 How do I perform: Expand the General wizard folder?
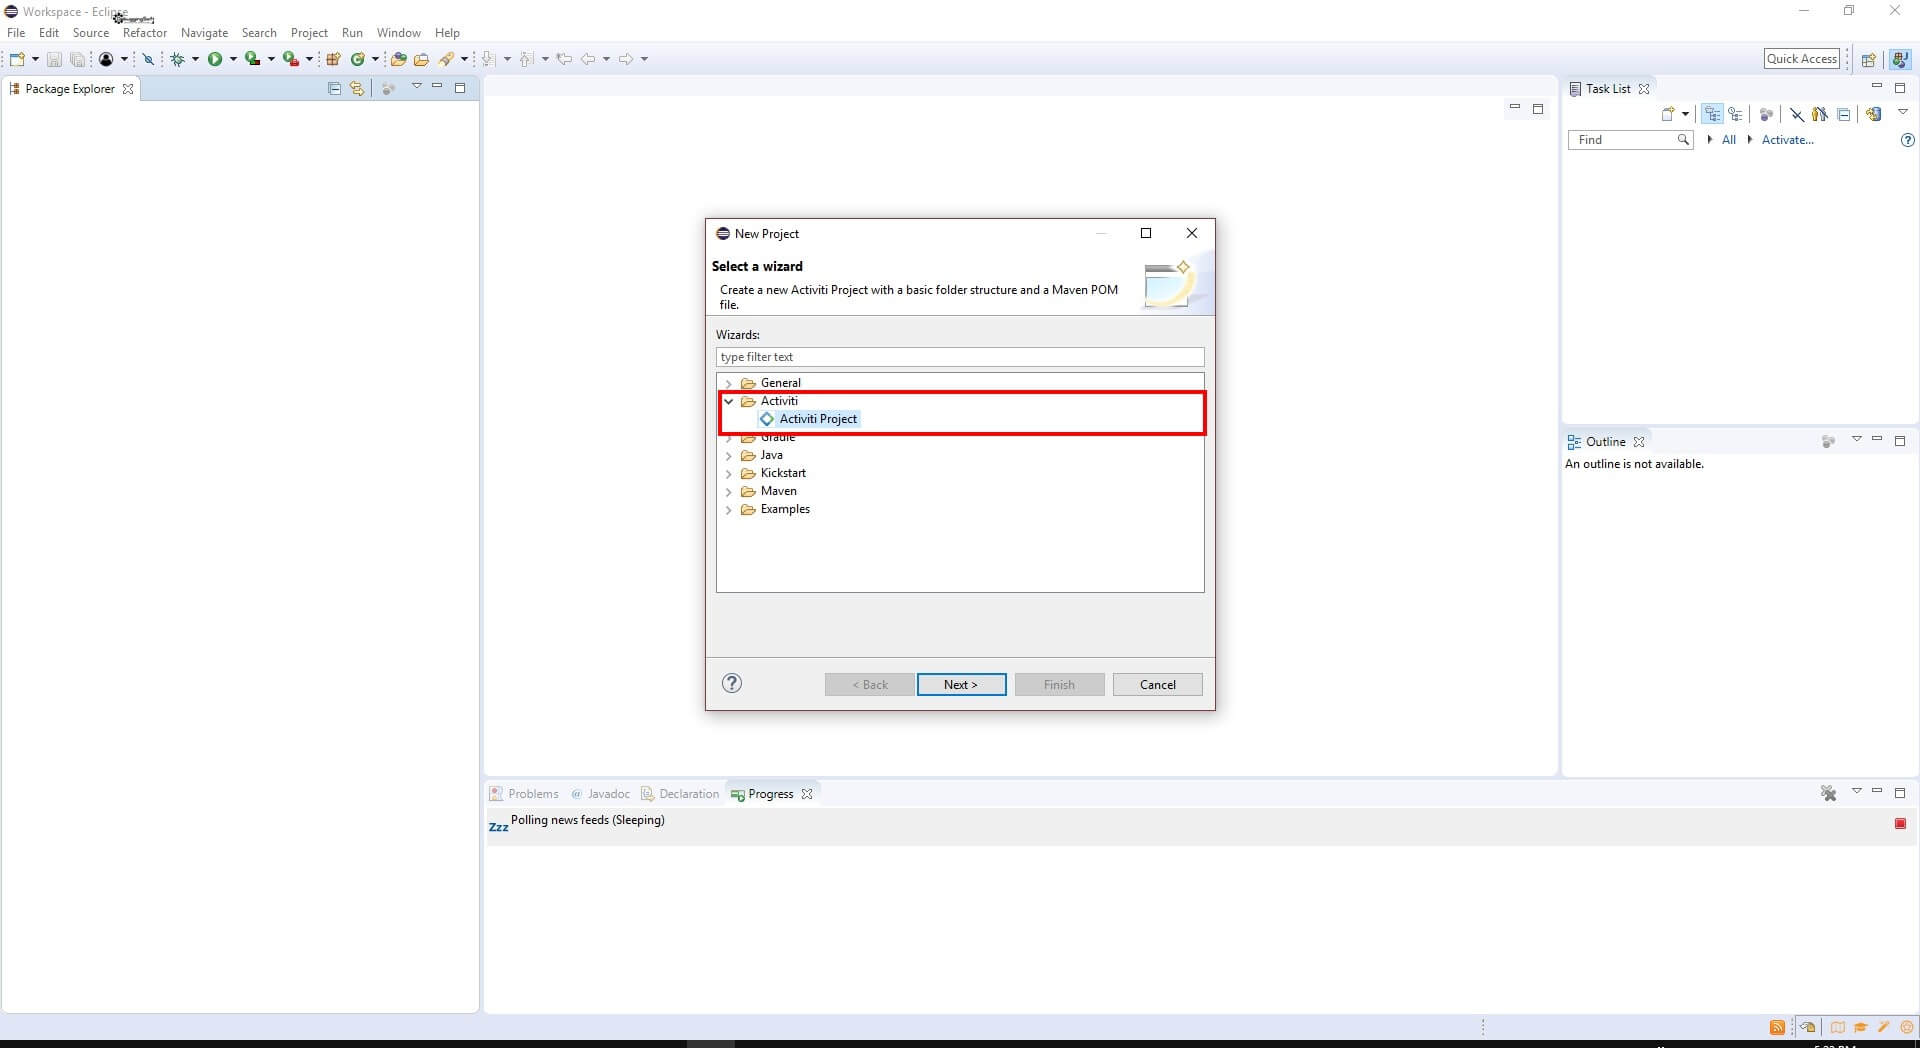[x=728, y=383]
